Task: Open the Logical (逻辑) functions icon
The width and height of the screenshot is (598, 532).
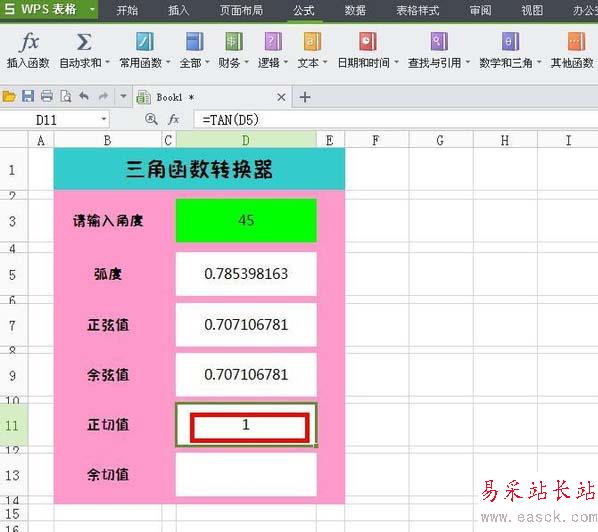Action: [x=273, y=42]
